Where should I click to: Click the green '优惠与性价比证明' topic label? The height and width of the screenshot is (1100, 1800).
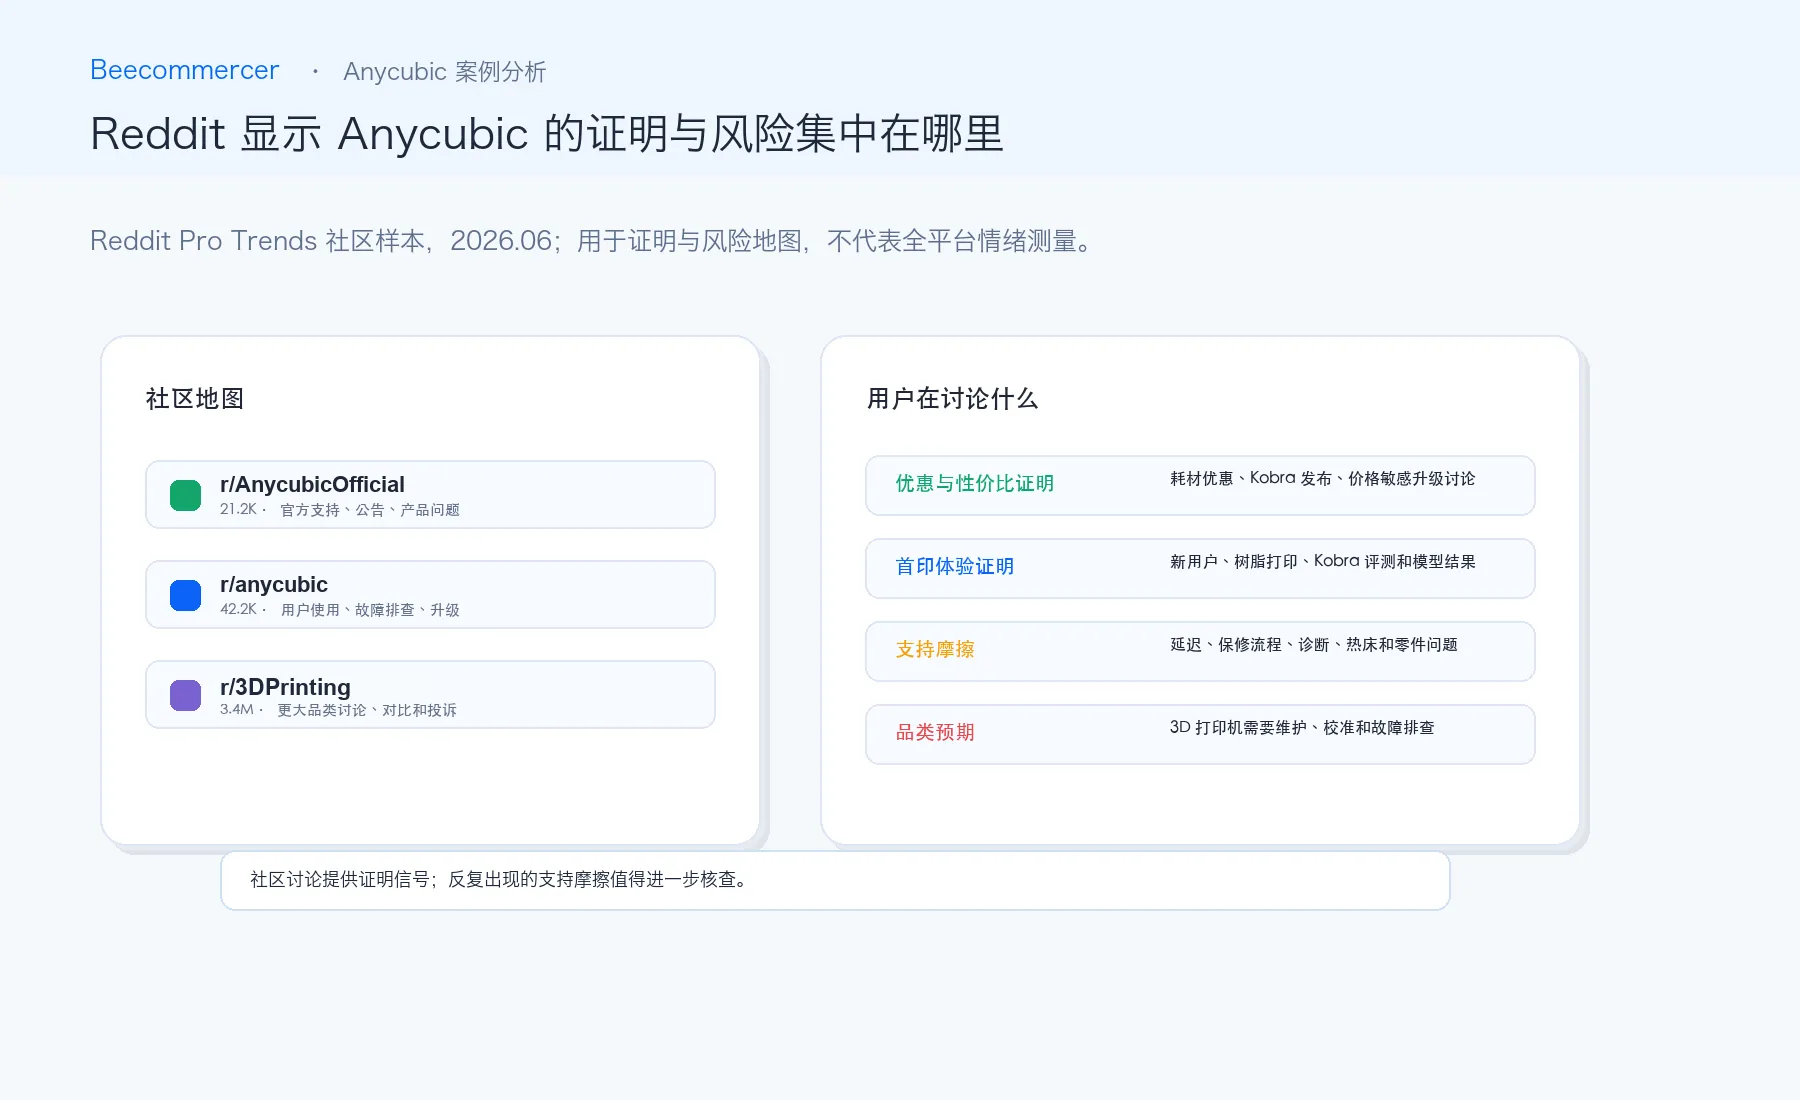975,484
